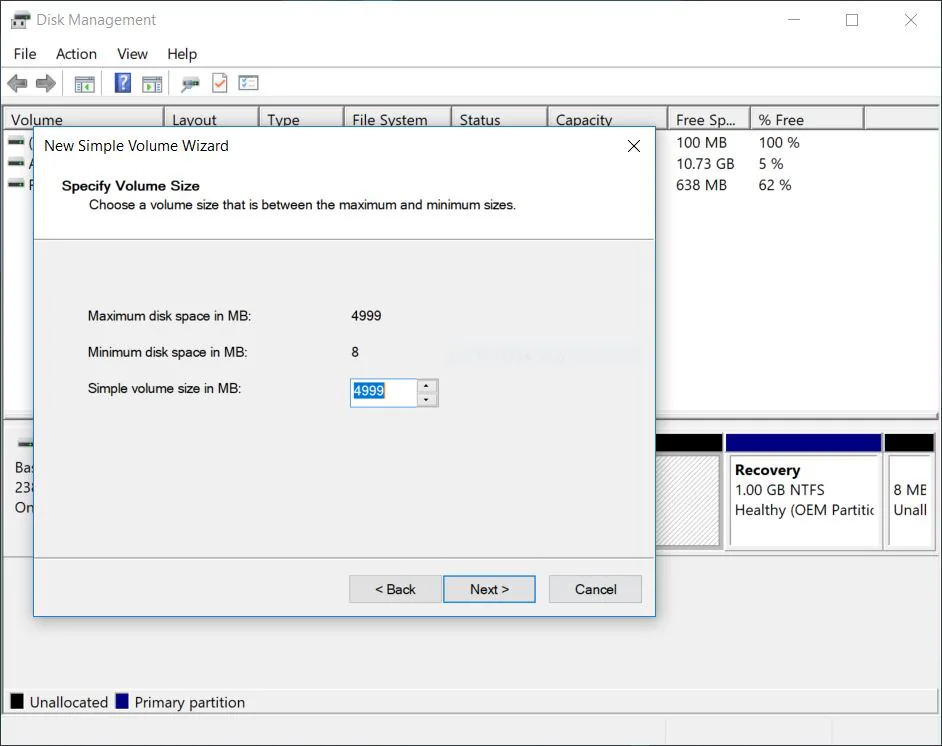Click the Back button in wizard
Screen dimensions: 942x746
(395, 589)
